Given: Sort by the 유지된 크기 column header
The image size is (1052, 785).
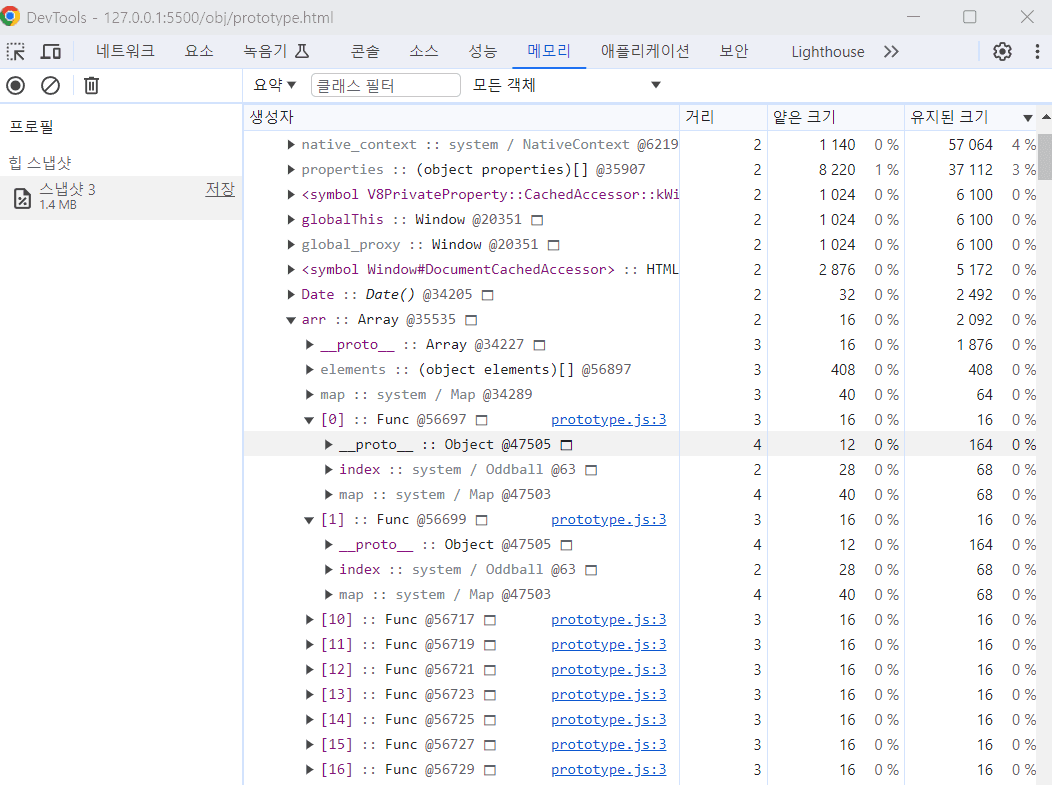Looking at the screenshot, I should 970,117.
